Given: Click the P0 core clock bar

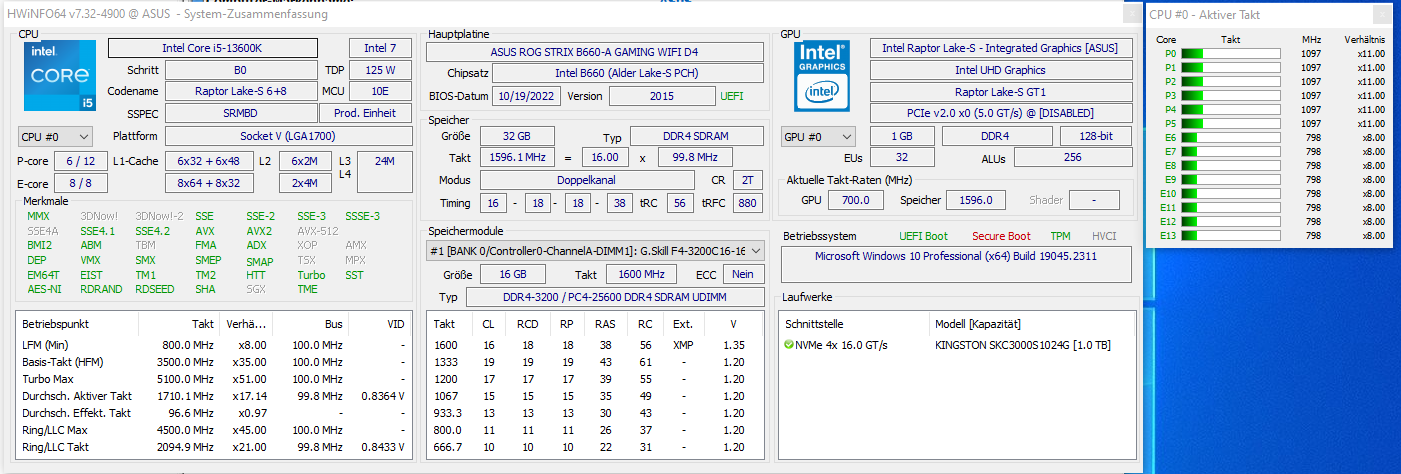Looking at the screenshot, I should 1231,54.
